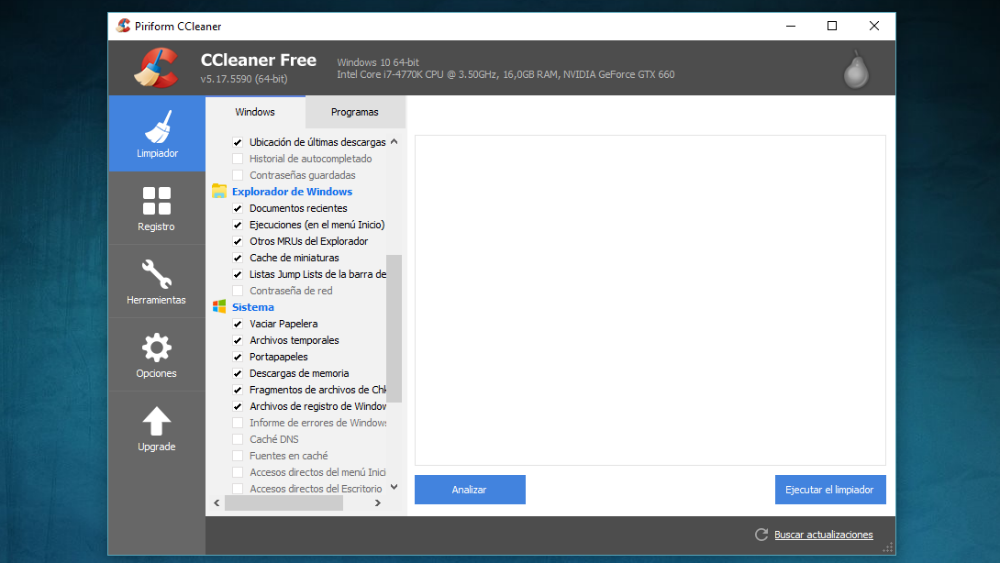Toggle Portapapeles checkbox
The width and height of the screenshot is (1000, 563).
(x=238, y=357)
